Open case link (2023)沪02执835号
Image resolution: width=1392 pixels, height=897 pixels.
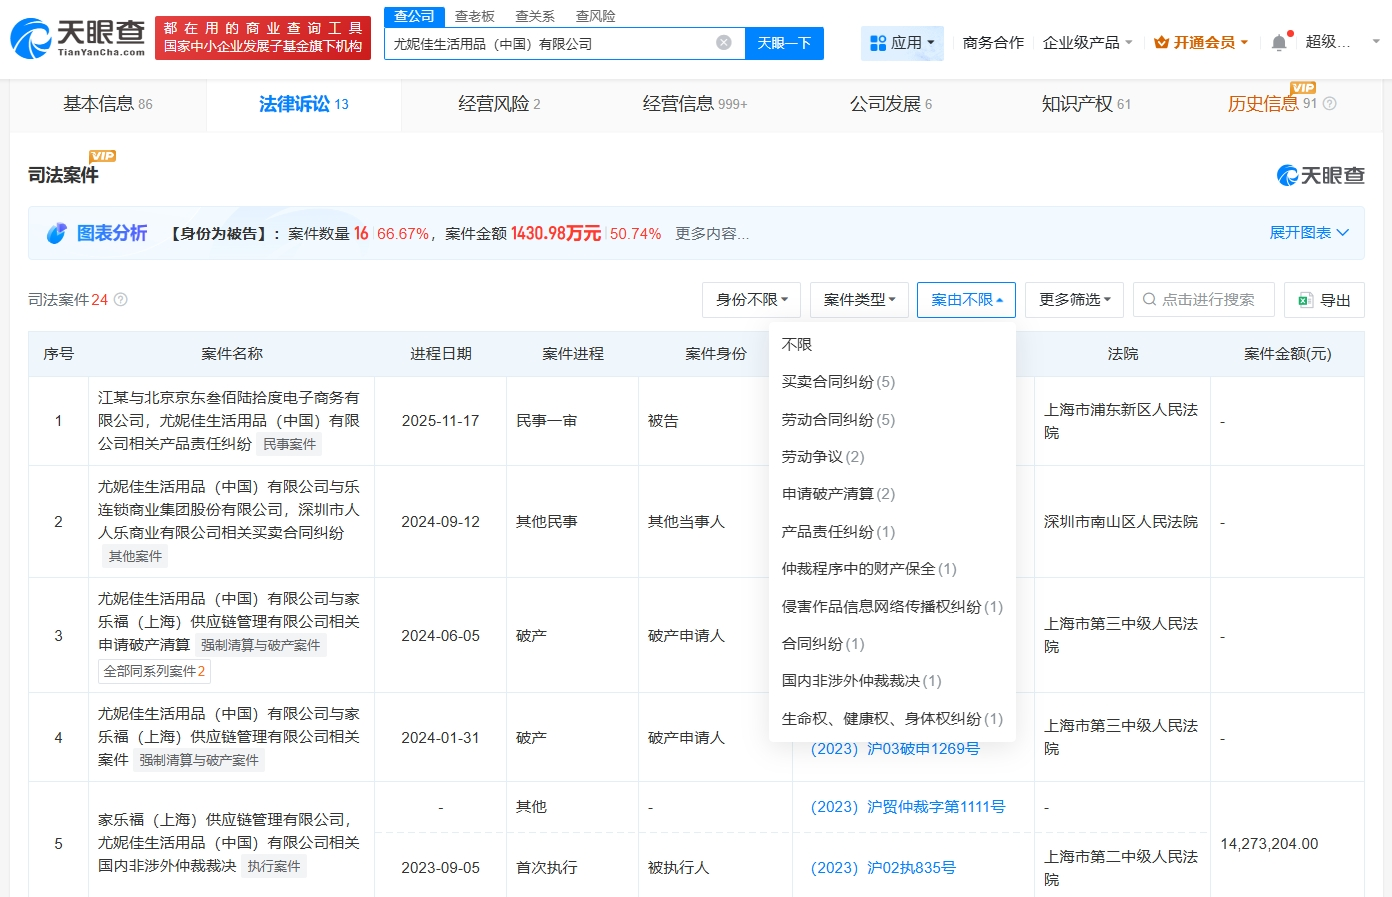coord(882,868)
